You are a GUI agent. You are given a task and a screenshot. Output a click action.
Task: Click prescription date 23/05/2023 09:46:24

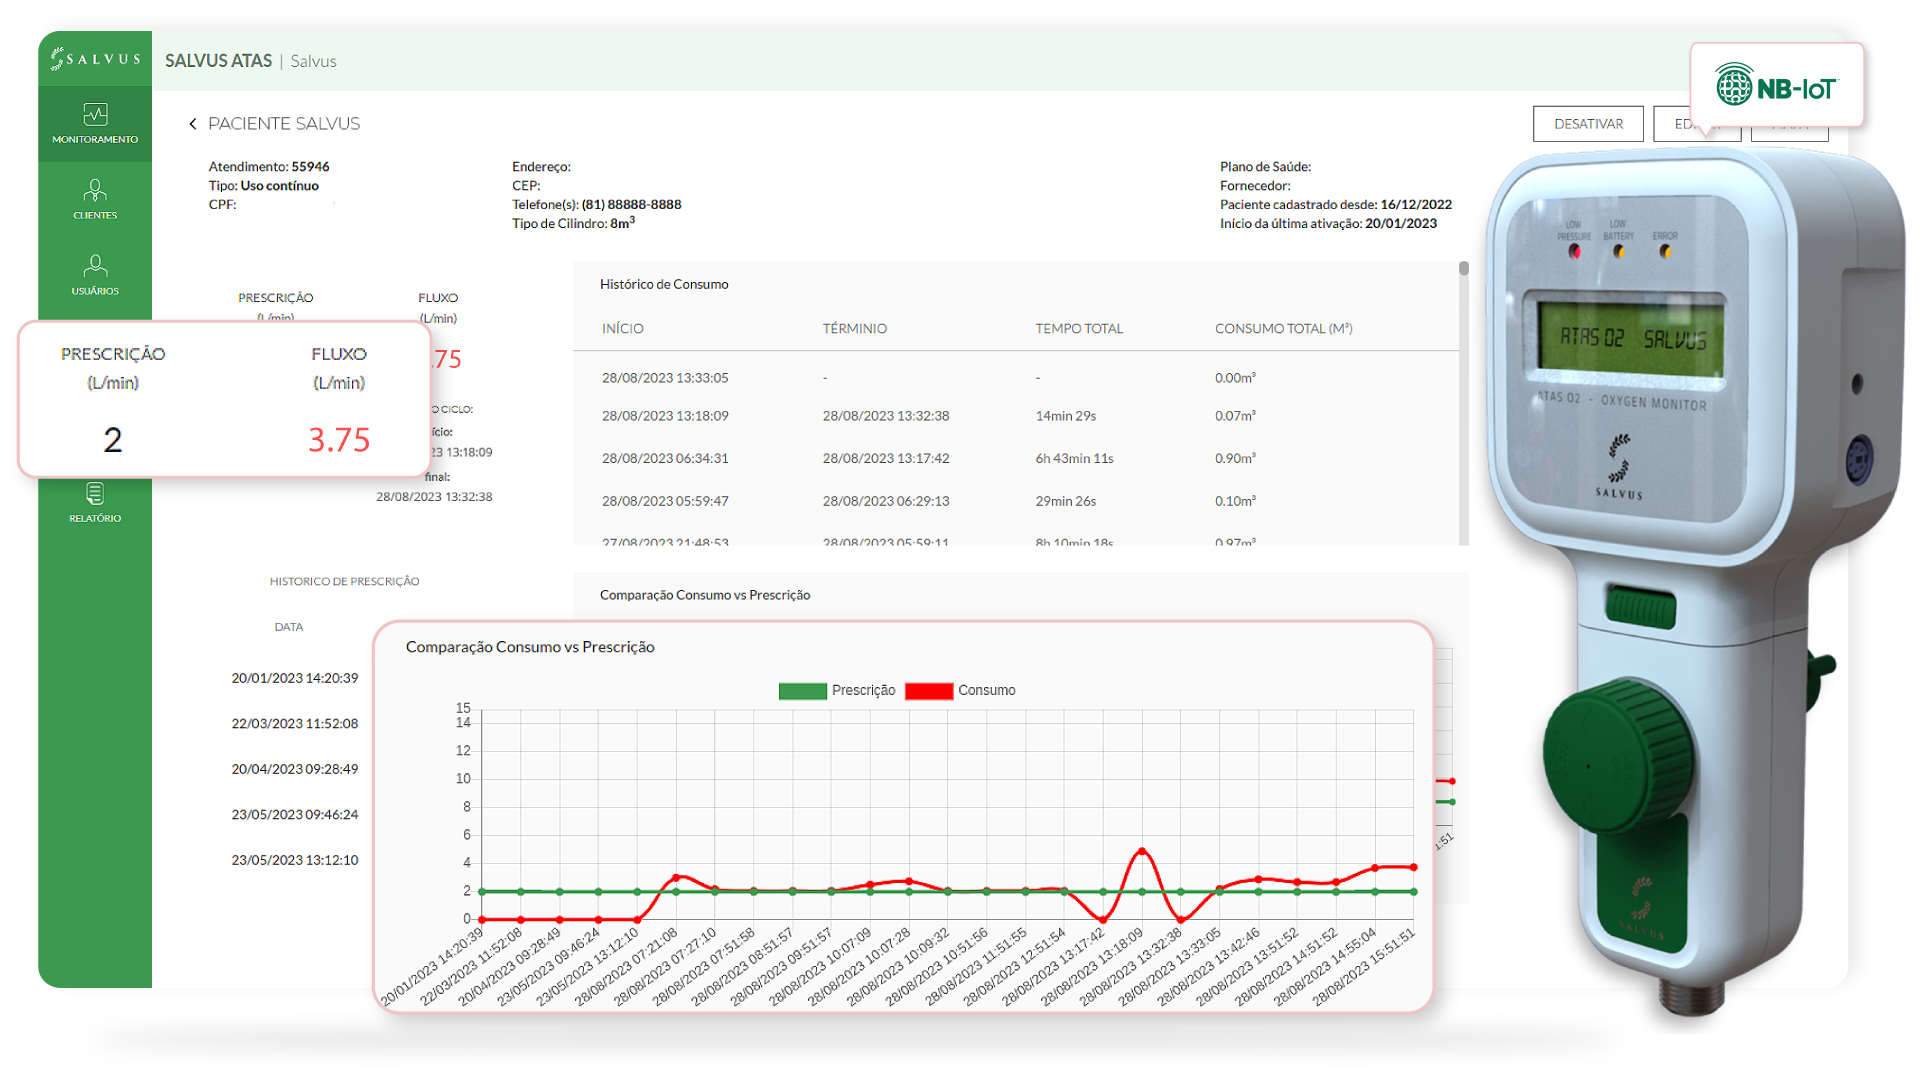coord(295,815)
